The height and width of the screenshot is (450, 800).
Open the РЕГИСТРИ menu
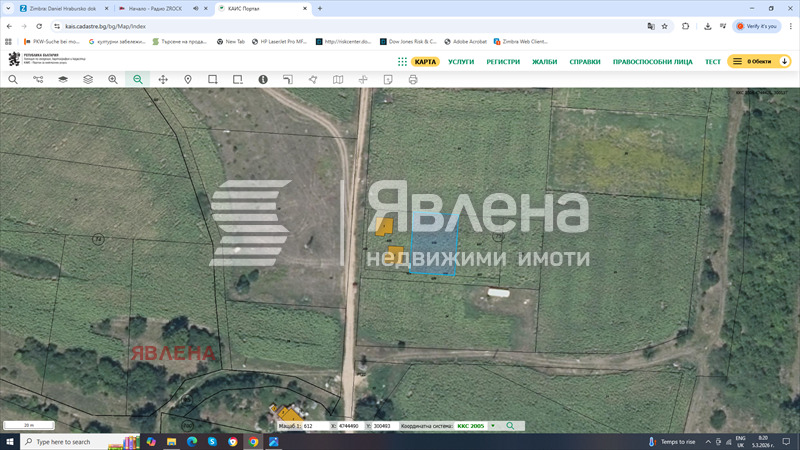pyautogui.click(x=503, y=61)
